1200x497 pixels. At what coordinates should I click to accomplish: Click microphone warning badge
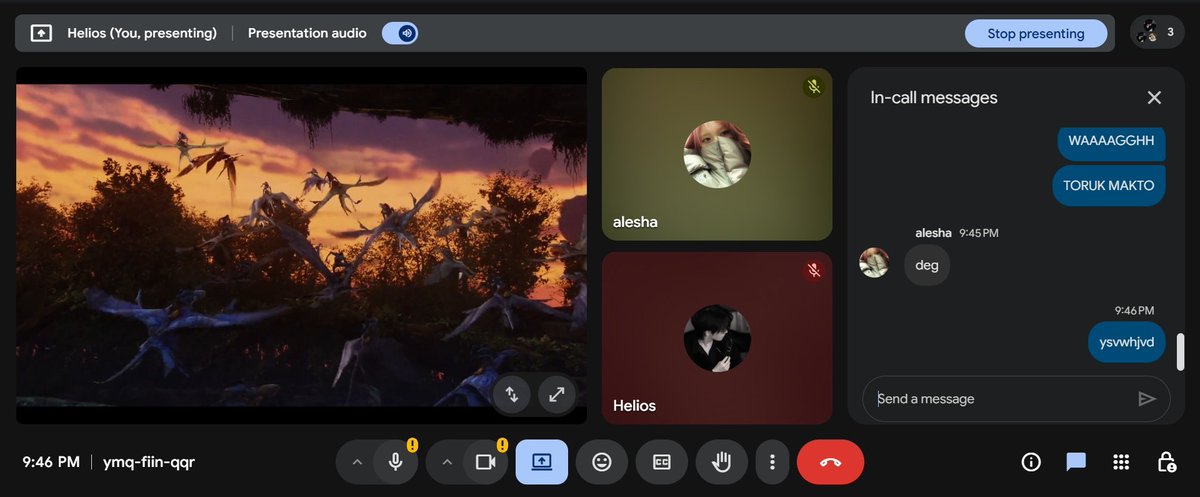(412, 445)
